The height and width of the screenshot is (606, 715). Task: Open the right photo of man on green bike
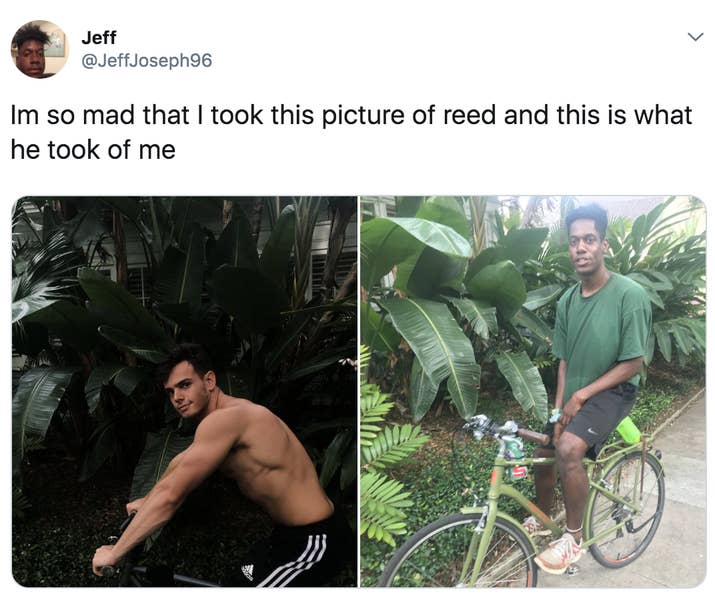point(533,391)
